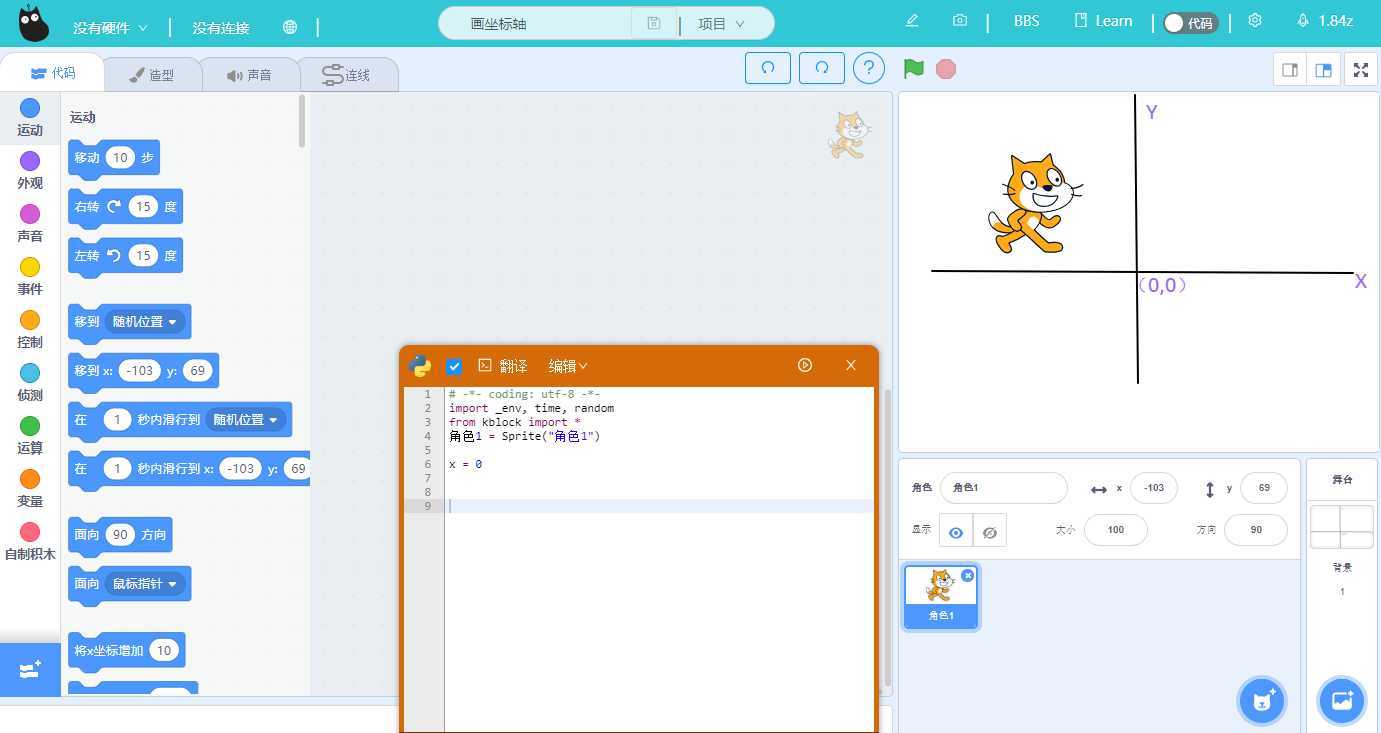This screenshot has width=1381, height=733.
Task: Add a new sprite with cat button
Action: (x=1262, y=701)
